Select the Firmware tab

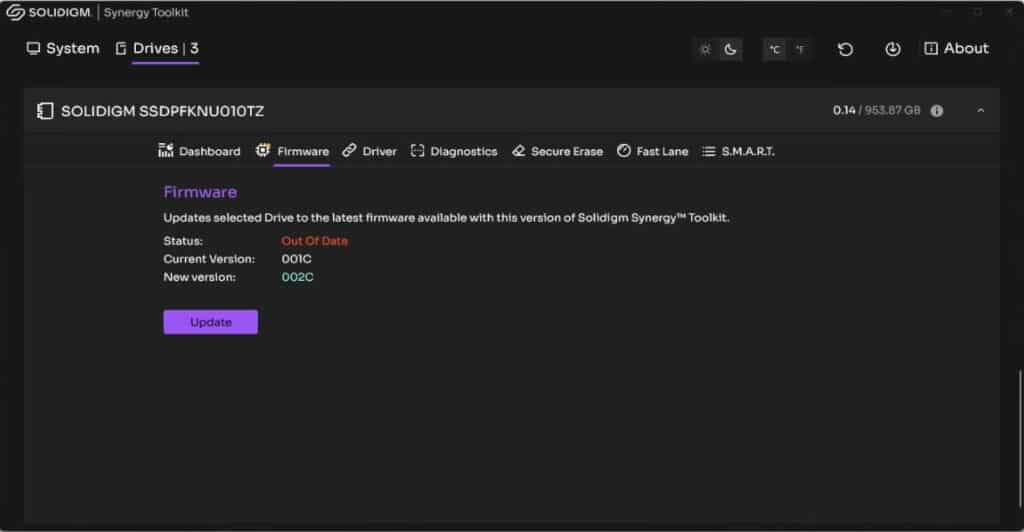[293, 151]
